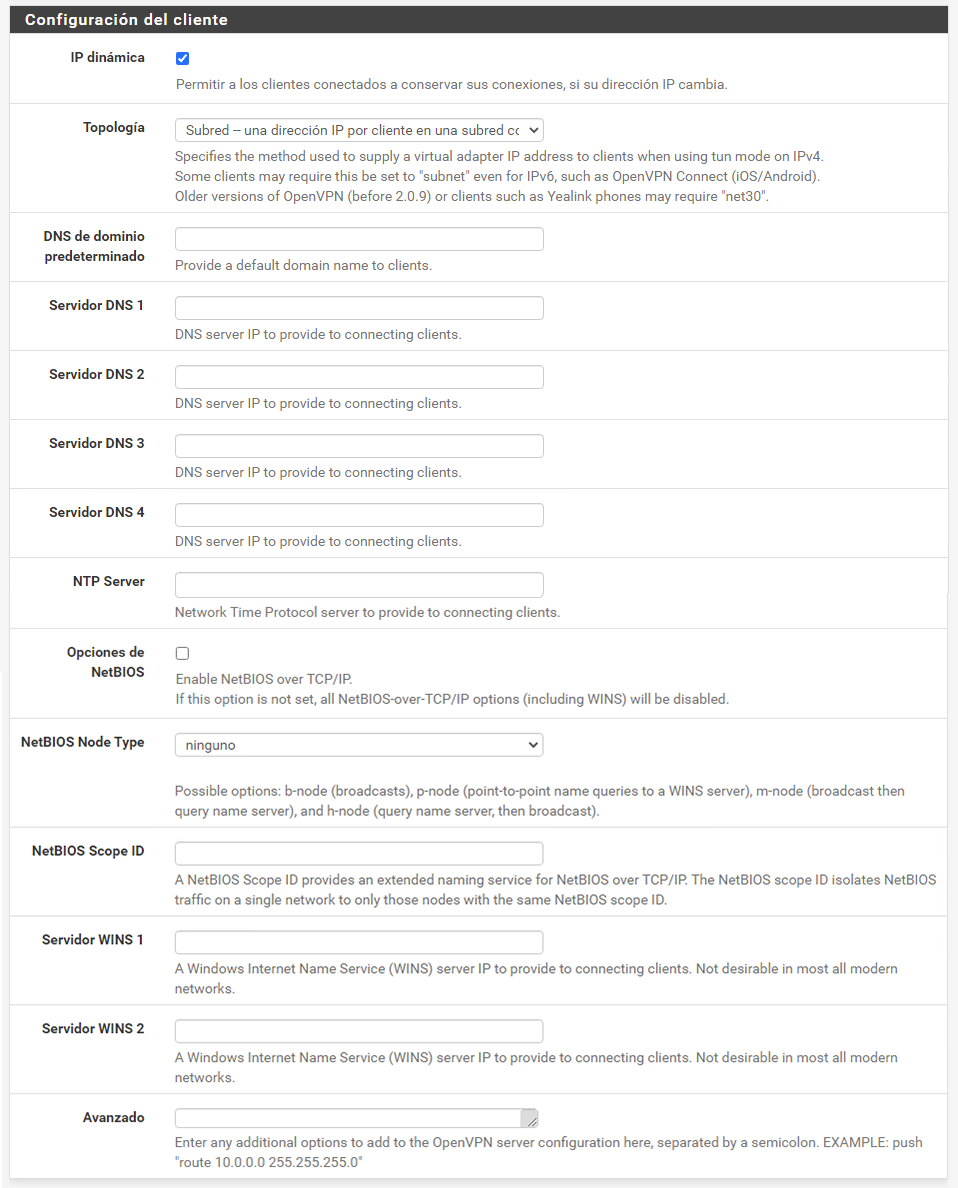Select the Servidor WINS 1 input
The height and width of the screenshot is (1188, 958).
coord(358,942)
